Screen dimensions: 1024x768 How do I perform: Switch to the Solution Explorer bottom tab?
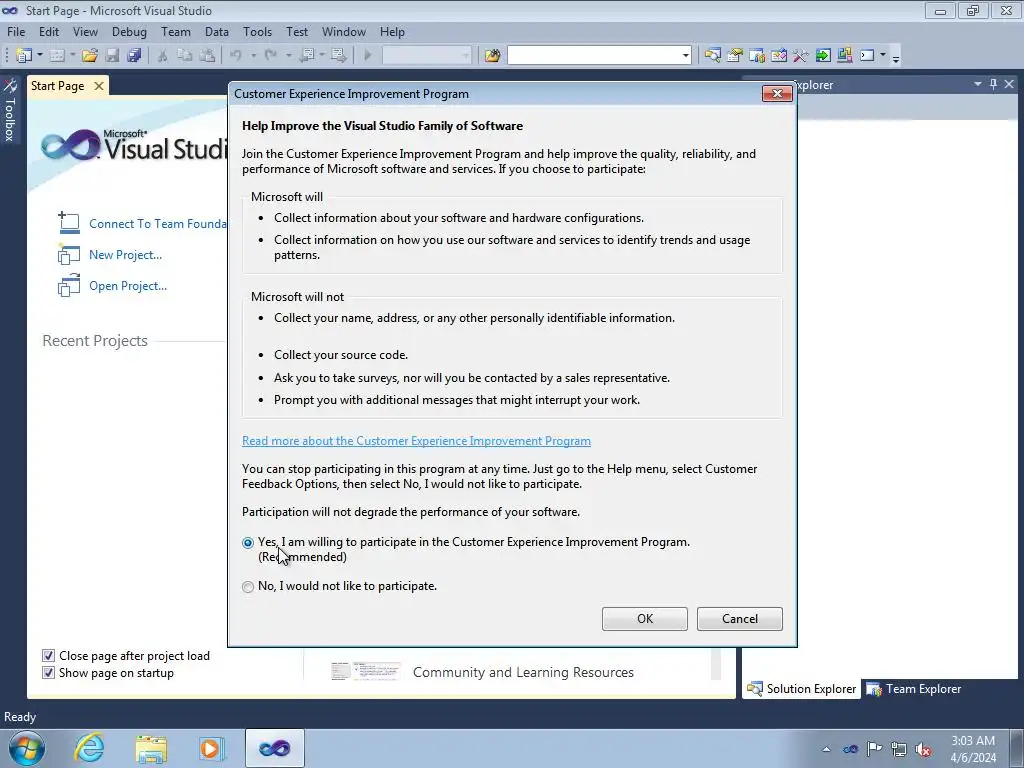[802, 689]
